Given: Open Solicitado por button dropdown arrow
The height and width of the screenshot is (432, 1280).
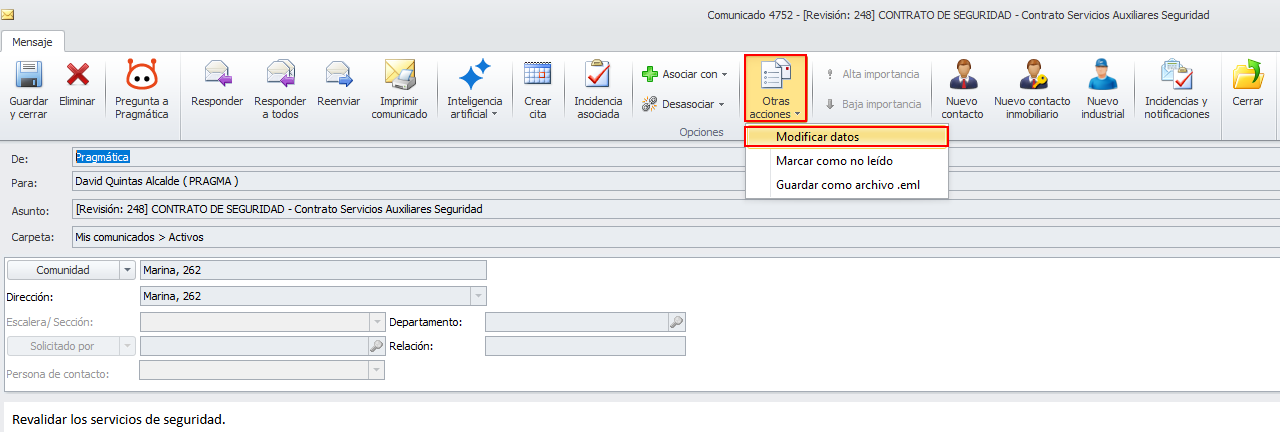Looking at the screenshot, I should coord(127,346).
